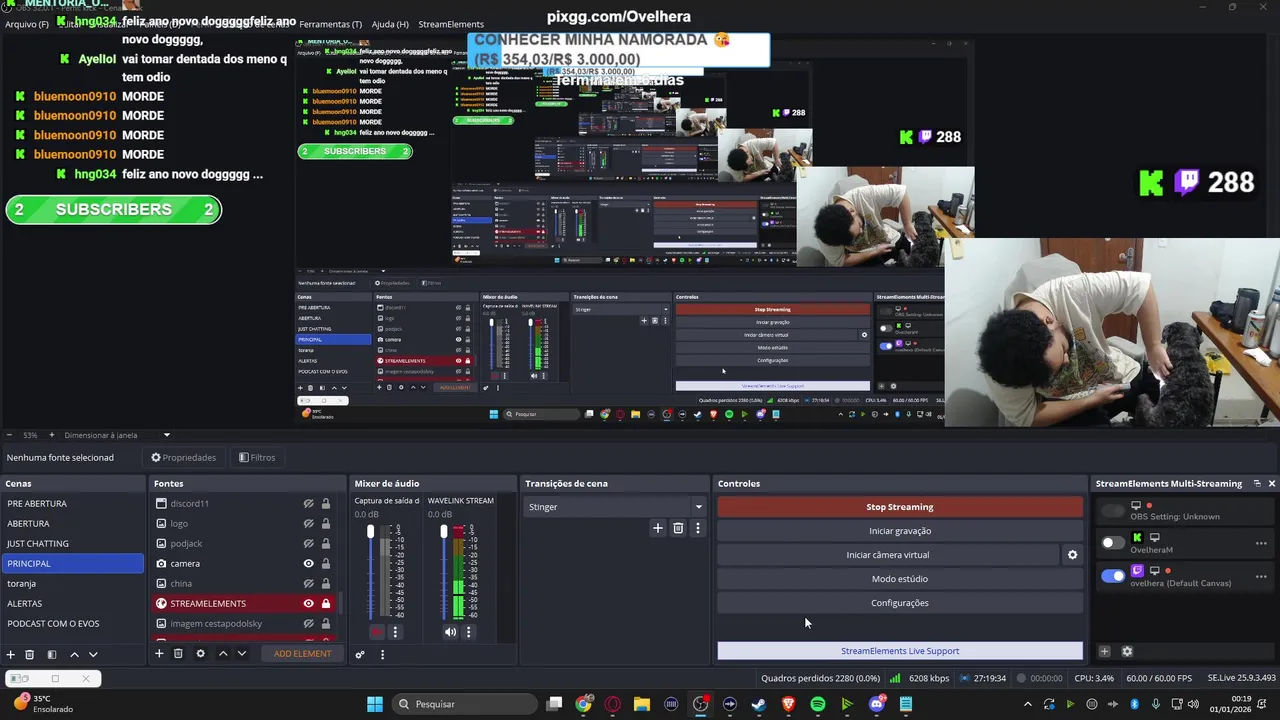1280x720 pixels.
Task: Open the Stinger transition dropdown
Action: point(615,507)
